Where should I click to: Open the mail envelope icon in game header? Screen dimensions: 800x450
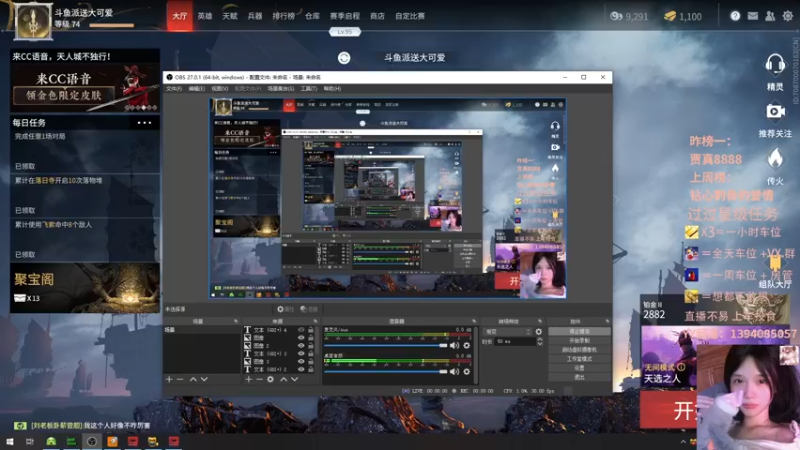pyautogui.click(x=753, y=16)
